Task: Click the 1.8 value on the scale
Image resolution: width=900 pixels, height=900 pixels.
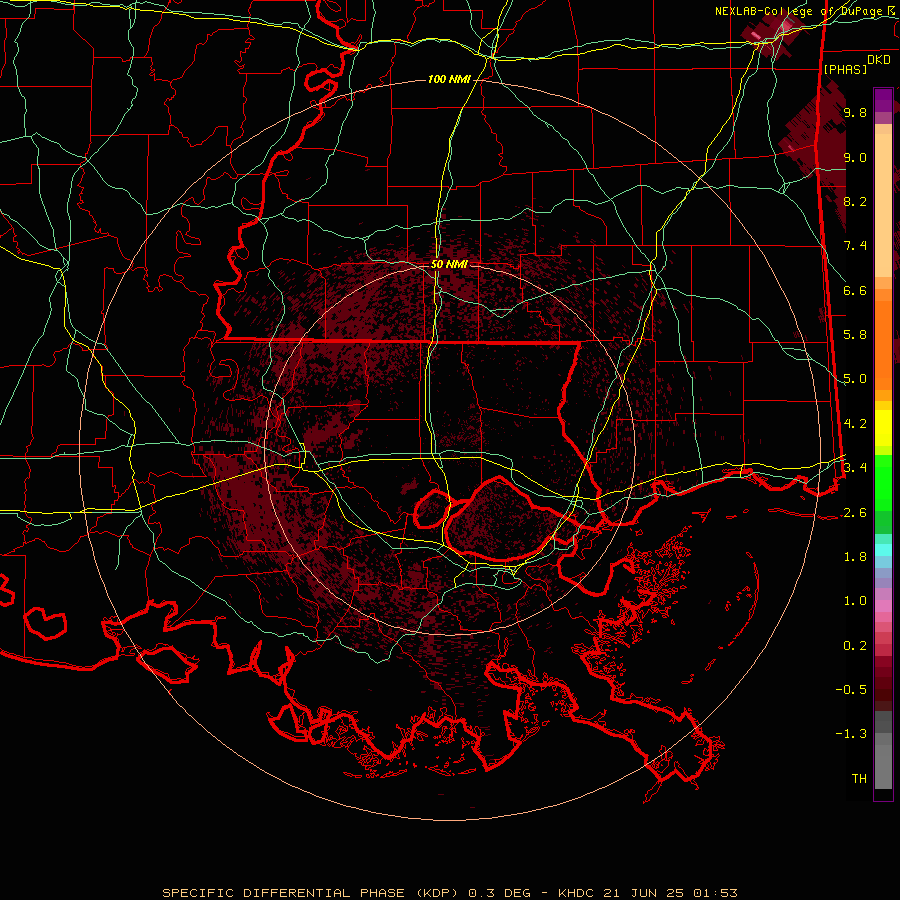Action: coord(855,557)
